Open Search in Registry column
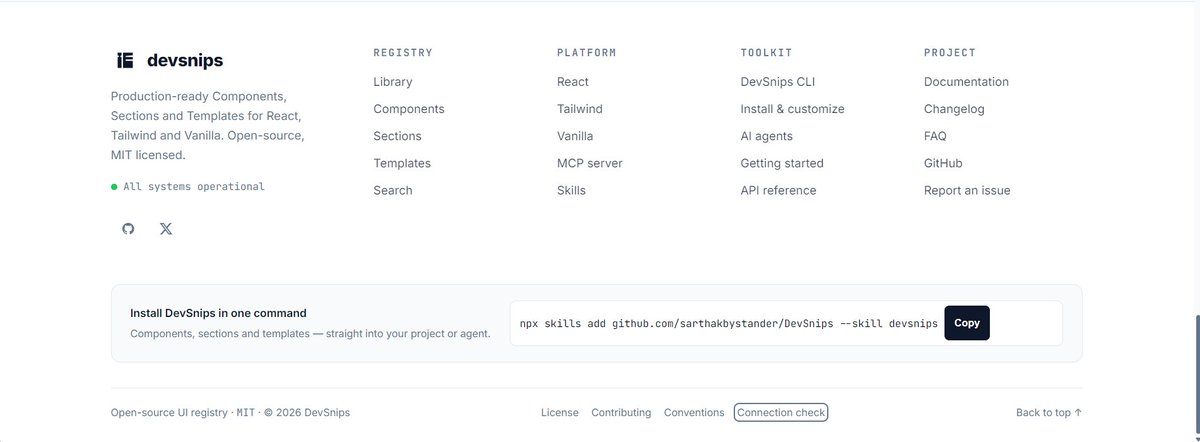1200x442 pixels. (393, 190)
